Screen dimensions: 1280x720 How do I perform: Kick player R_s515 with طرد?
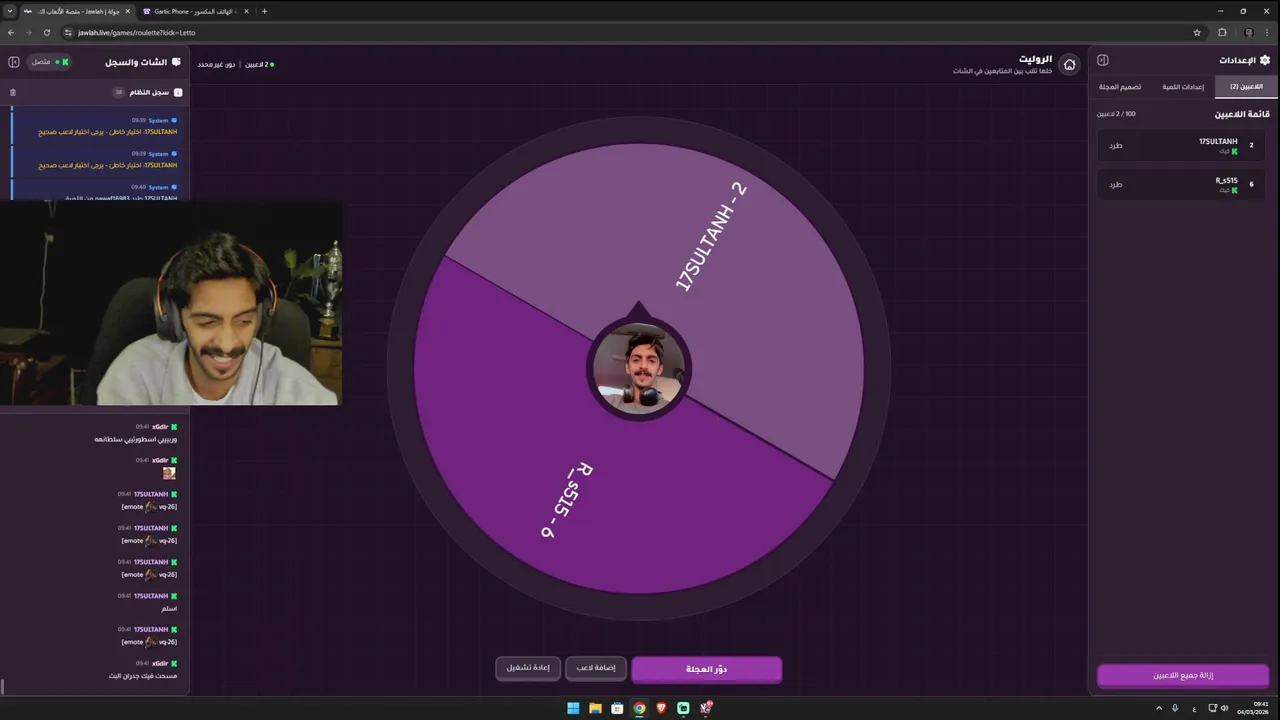1116,184
